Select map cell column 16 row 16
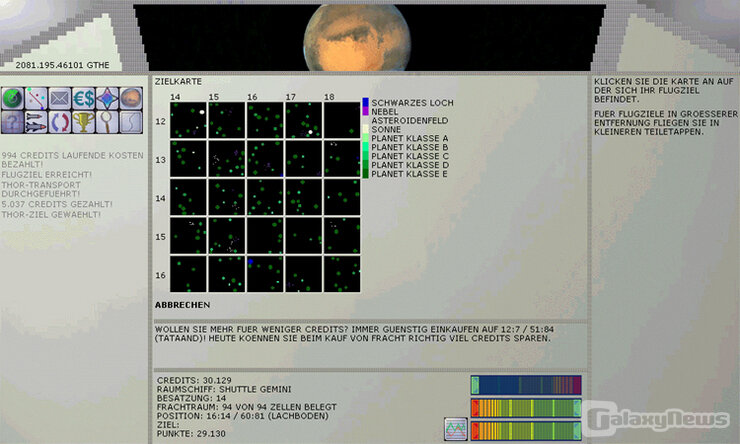Image resolution: width=740 pixels, height=444 pixels. pyautogui.click(x=265, y=274)
